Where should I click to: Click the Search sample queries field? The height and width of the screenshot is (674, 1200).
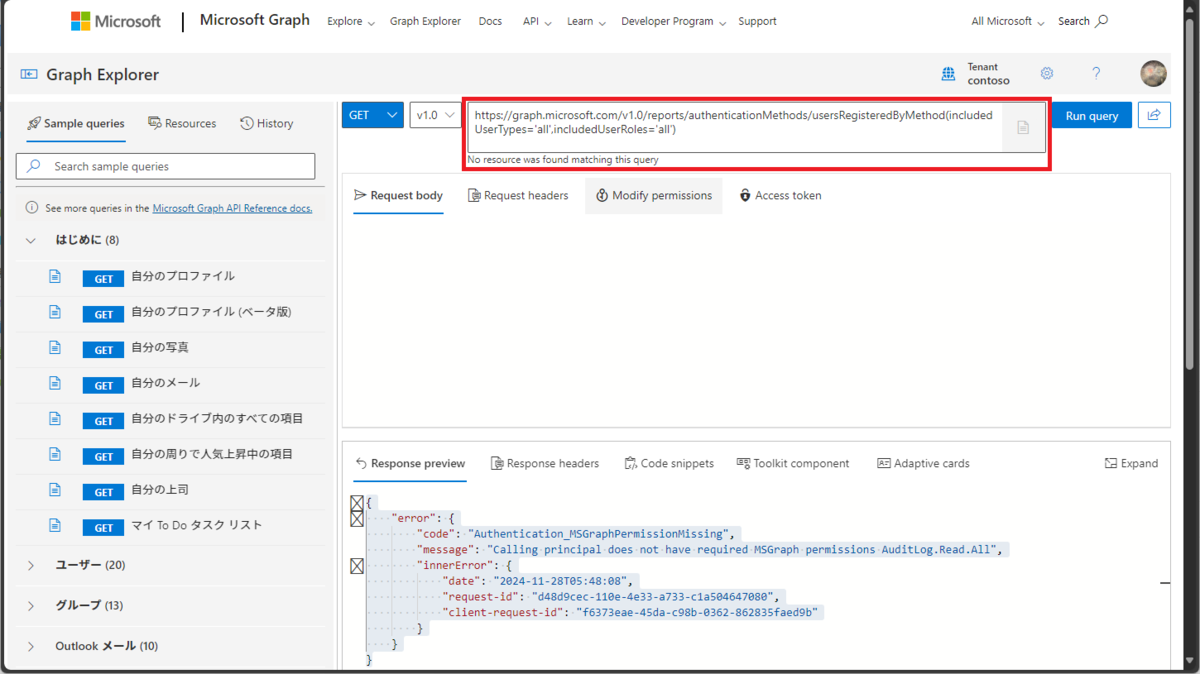point(166,166)
